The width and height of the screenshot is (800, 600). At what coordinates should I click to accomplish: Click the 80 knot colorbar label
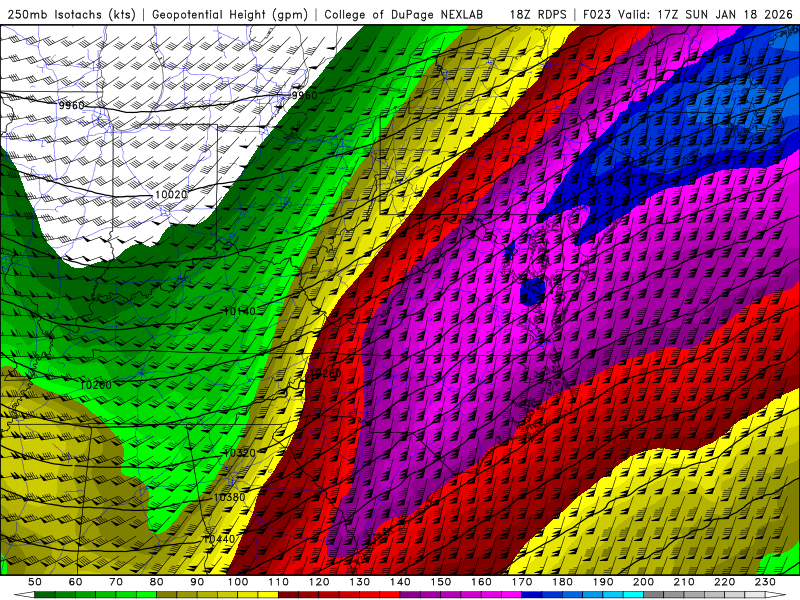click(156, 582)
